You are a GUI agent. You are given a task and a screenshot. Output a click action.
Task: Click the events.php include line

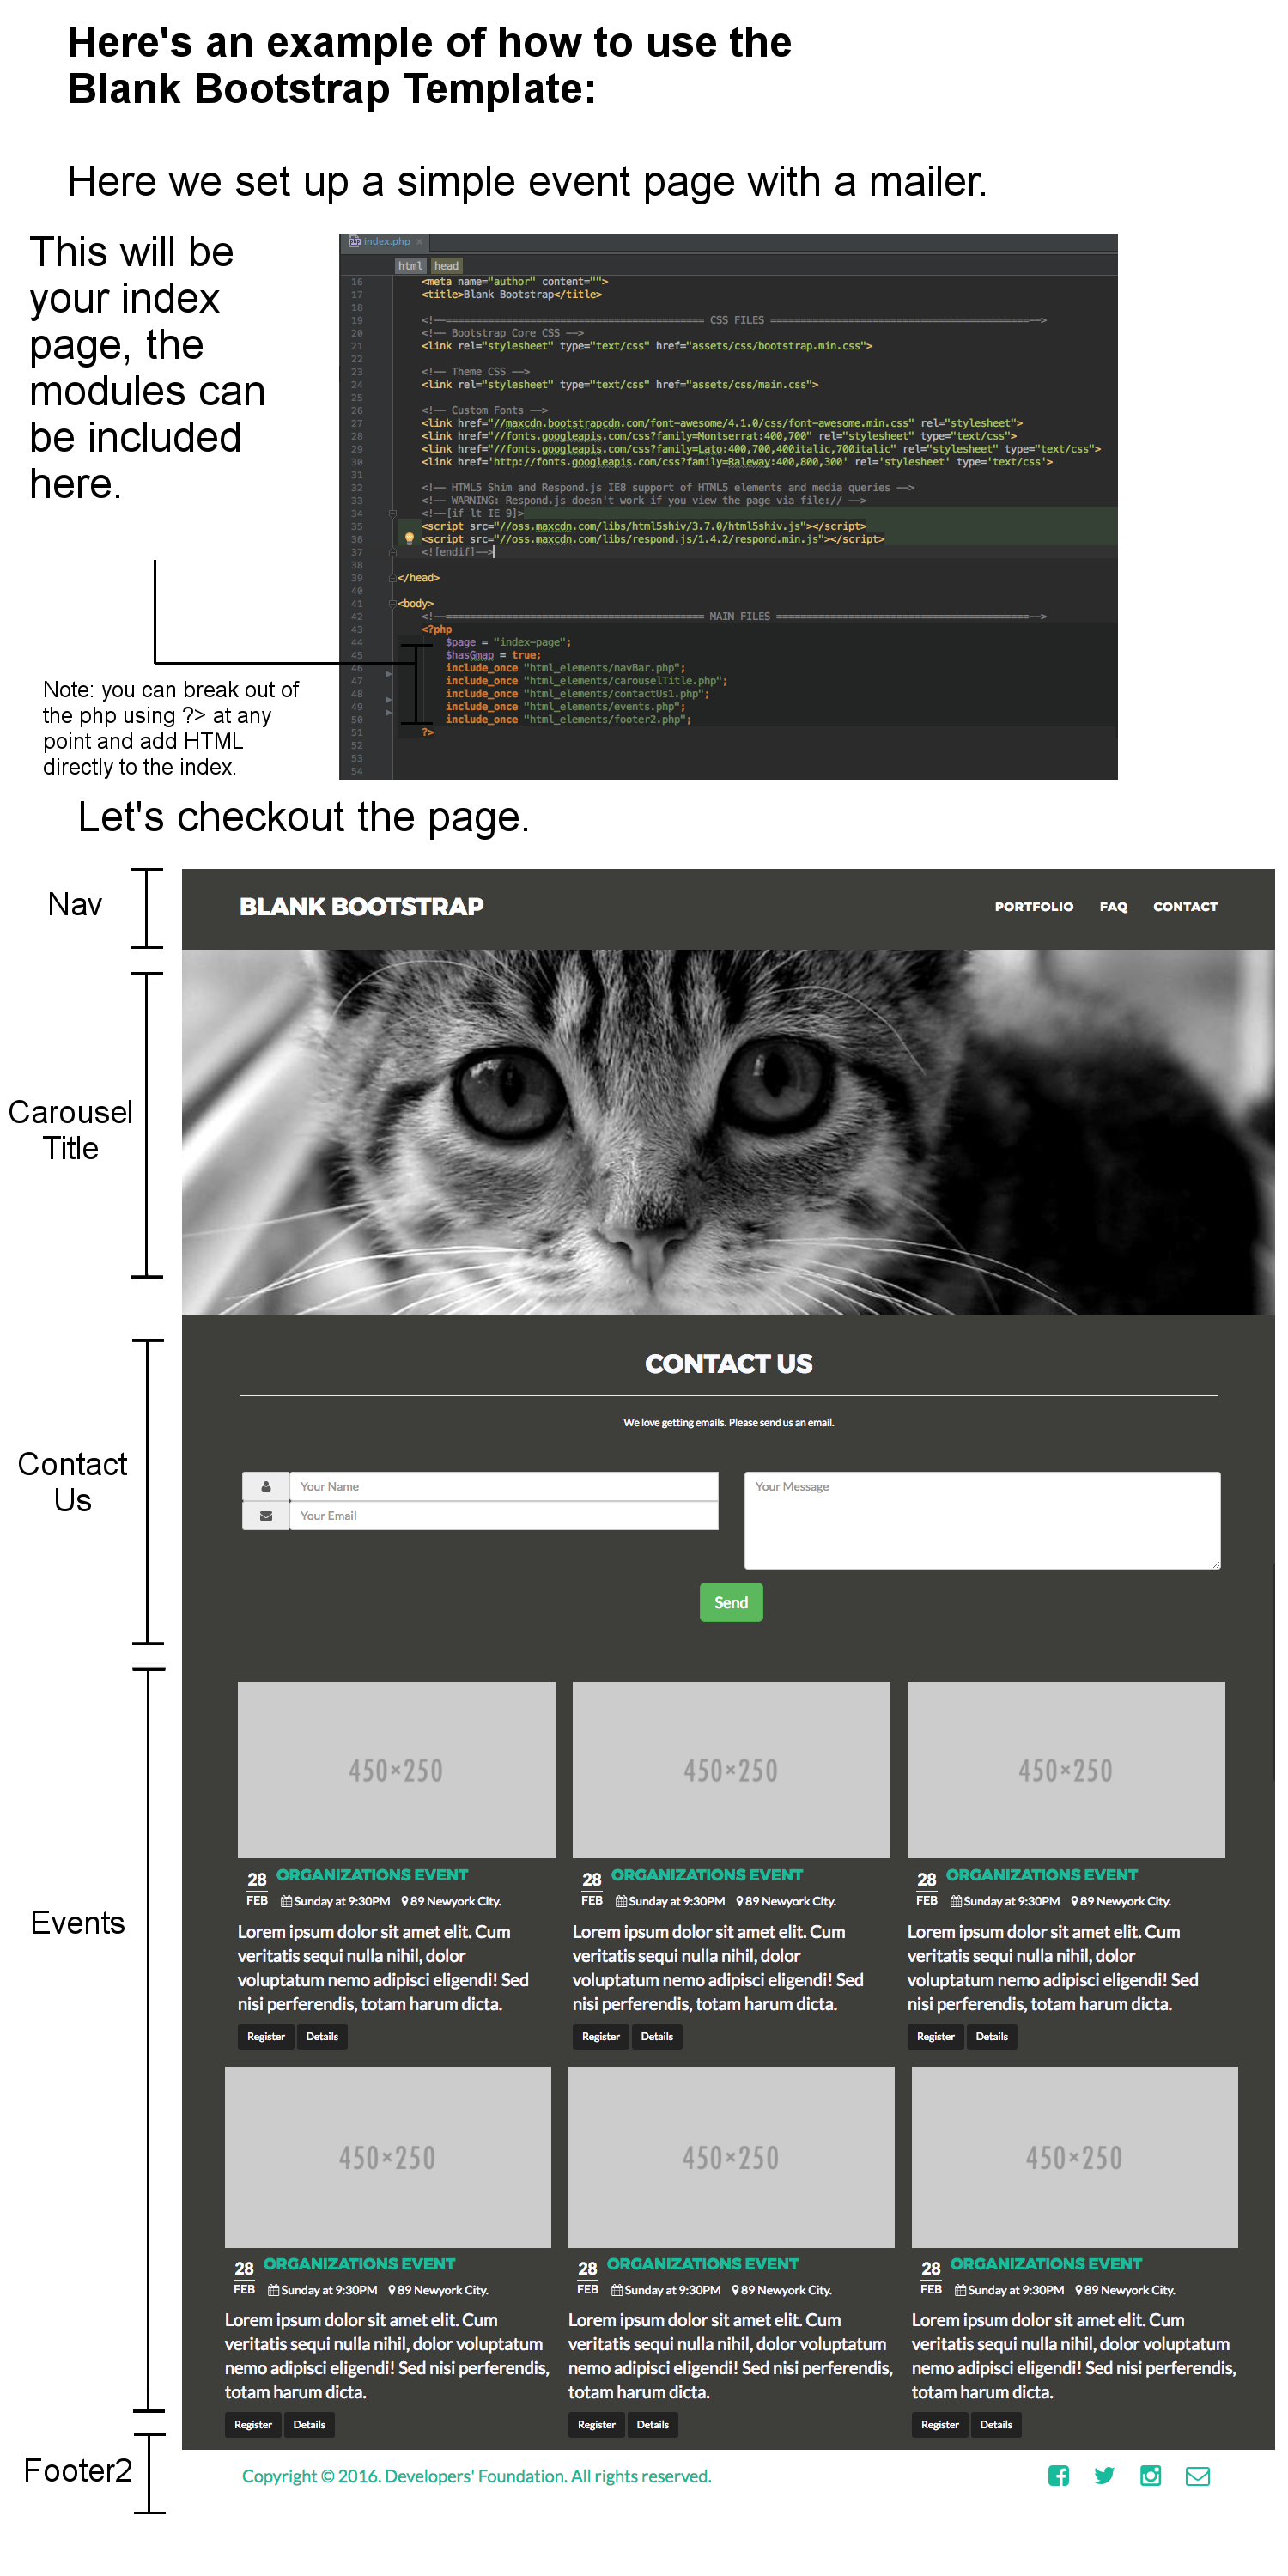tap(565, 707)
